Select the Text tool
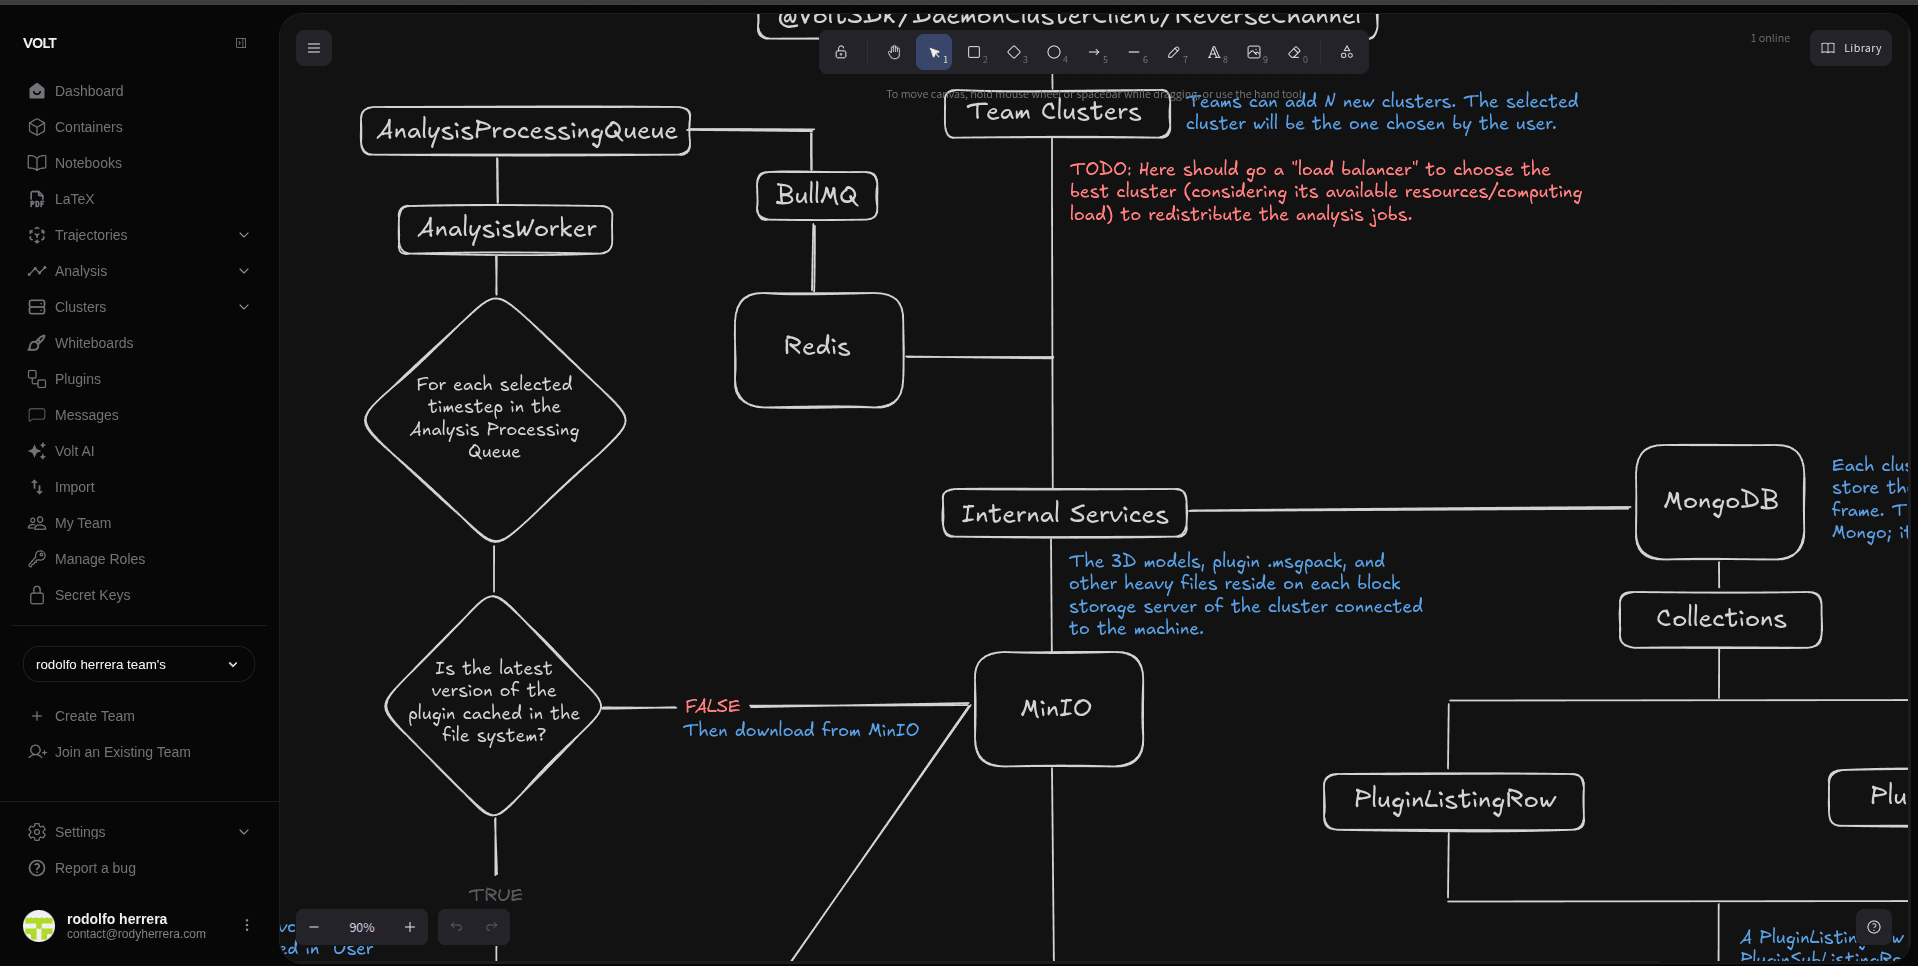This screenshot has height=966, width=1918. (1214, 52)
